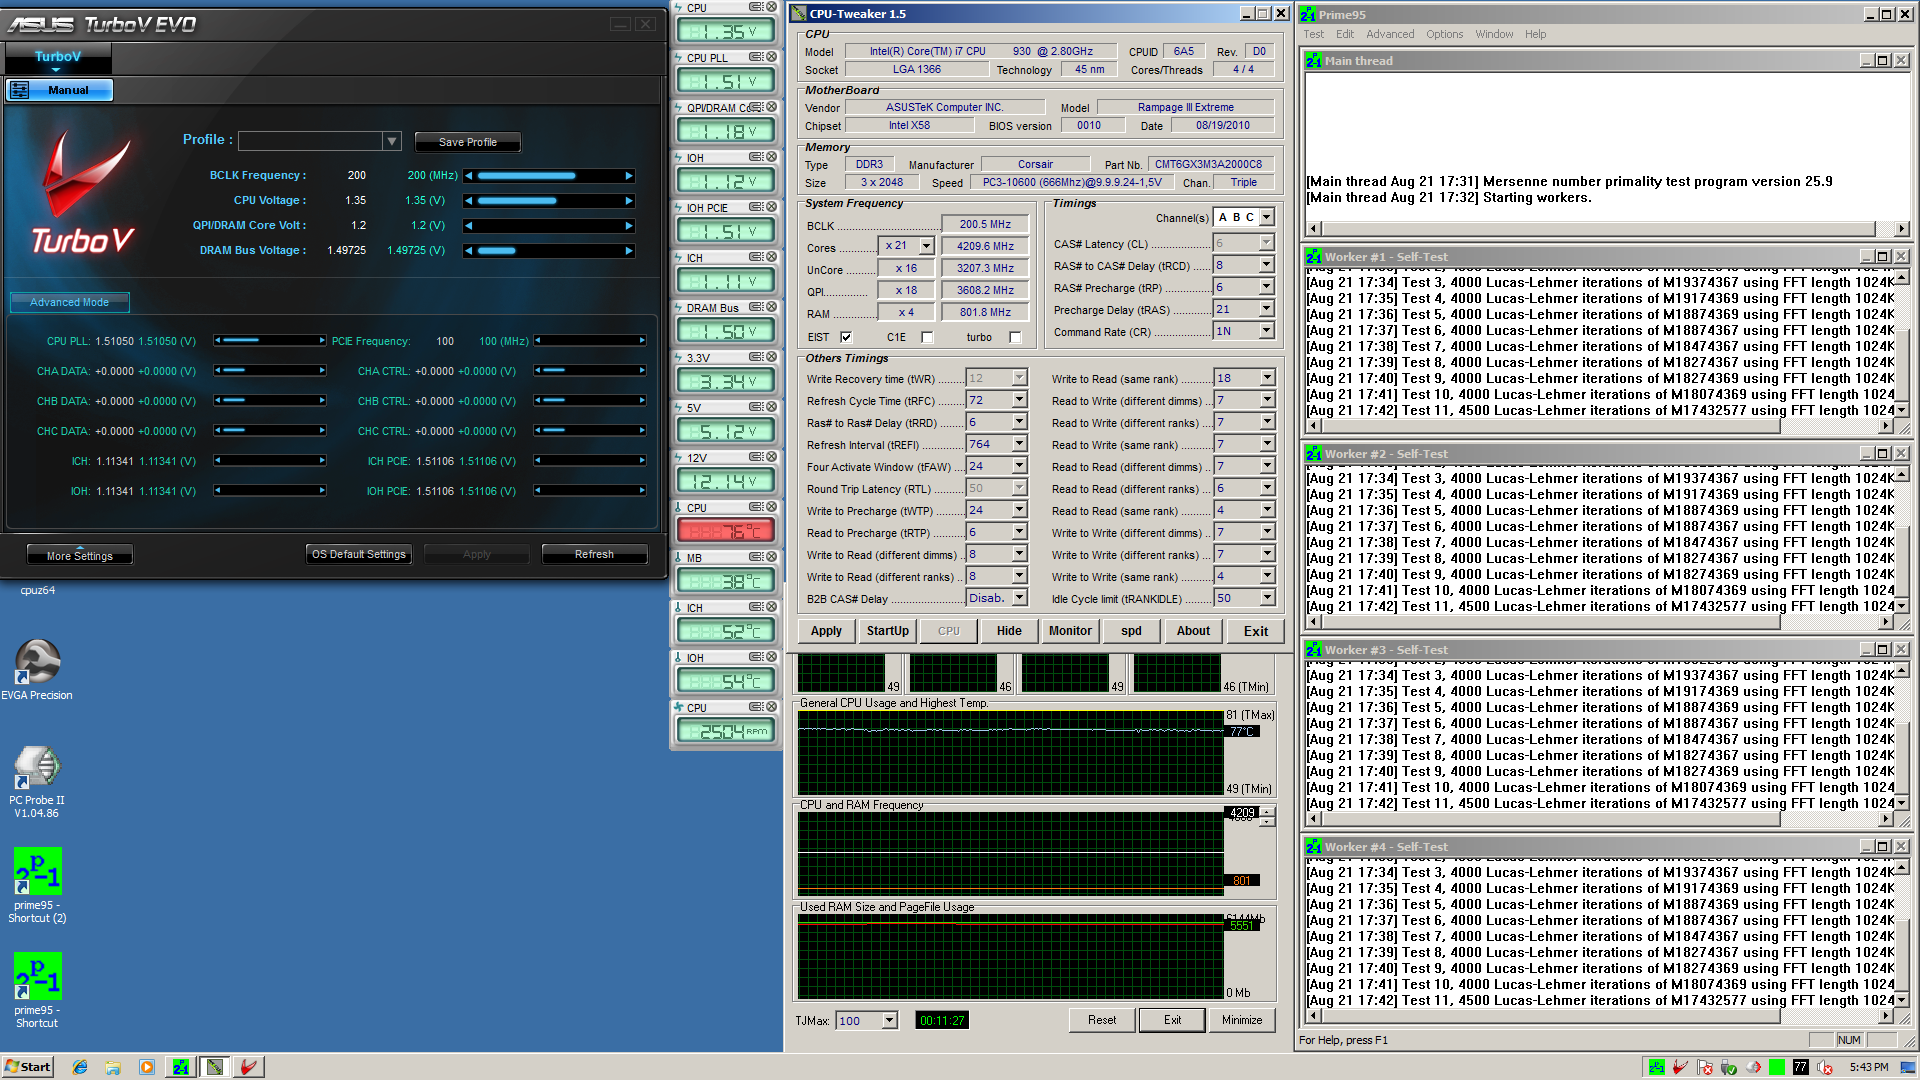Click the Advanced Mode toggle button

click(69, 302)
